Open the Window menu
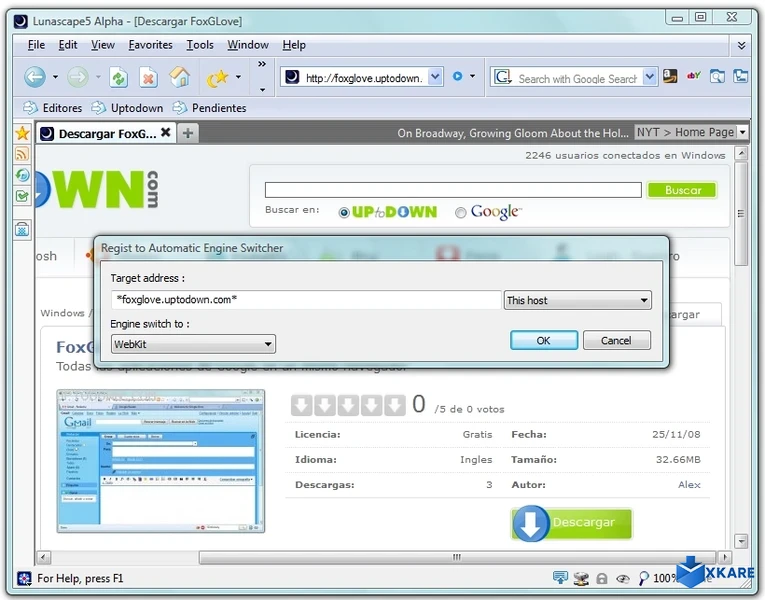This screenshot has width=765, height=600. pyautogui.click(x=248, y=45)
